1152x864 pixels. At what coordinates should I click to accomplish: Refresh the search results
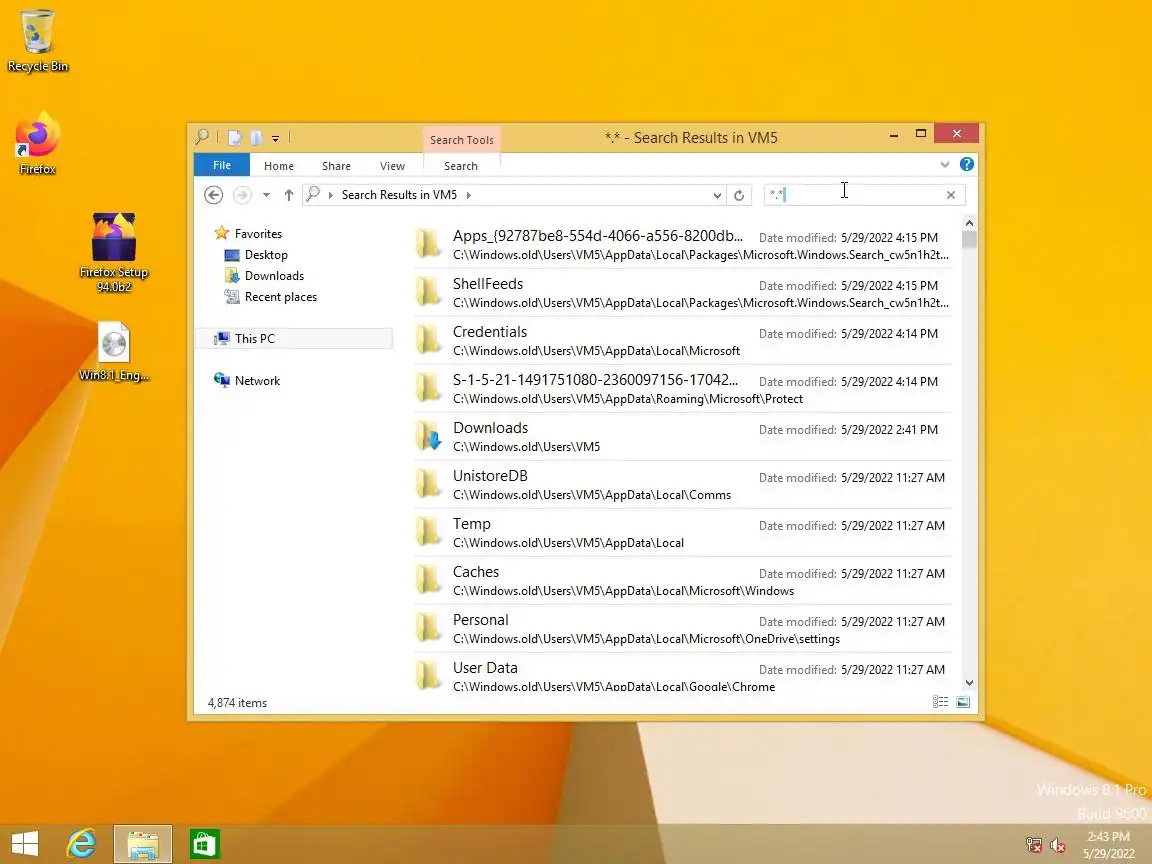(x=739, y=195)
